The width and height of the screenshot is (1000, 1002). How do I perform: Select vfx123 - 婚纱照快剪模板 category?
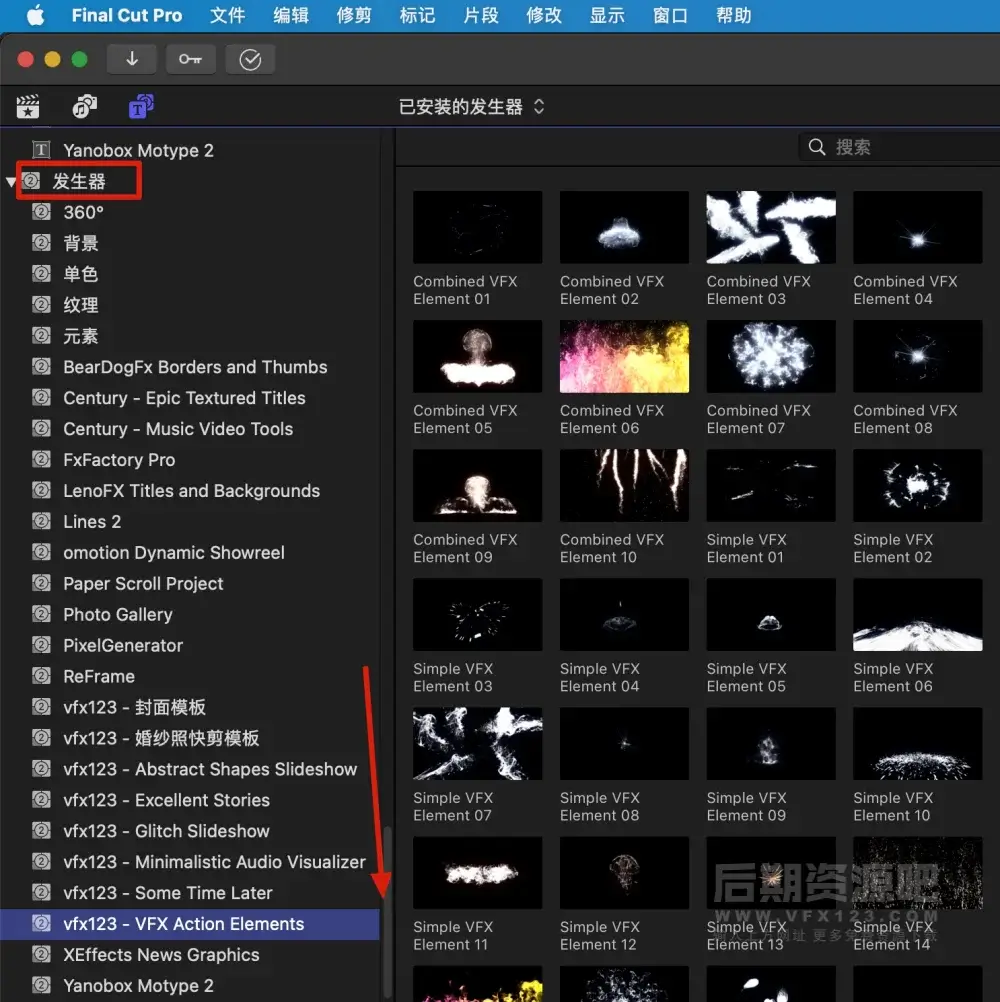click(x=161, y=738)
